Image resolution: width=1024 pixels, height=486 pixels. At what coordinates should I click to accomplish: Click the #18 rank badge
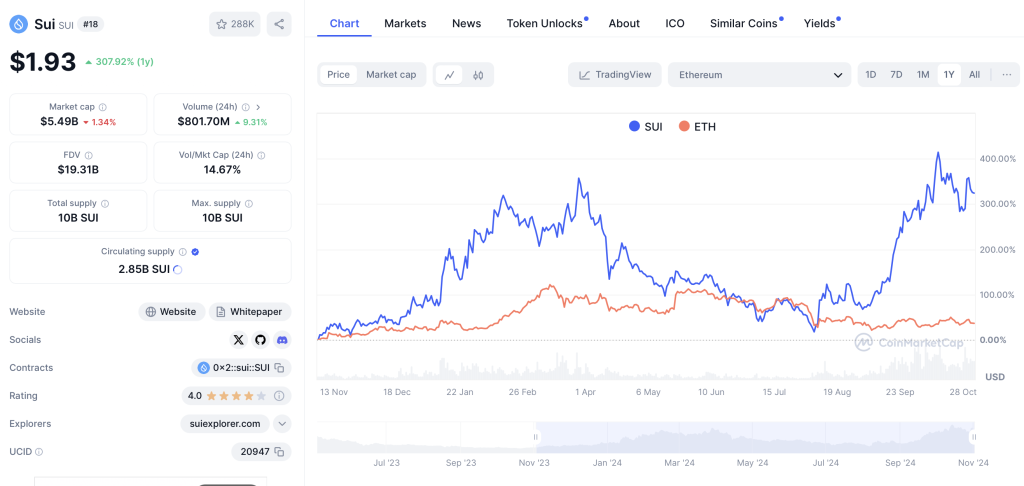click(90, 24)
